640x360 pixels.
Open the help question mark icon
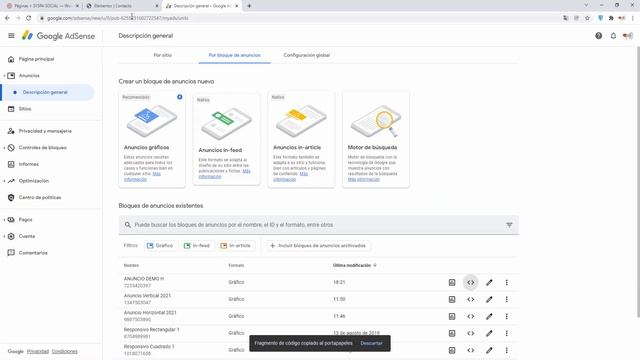point(598,36)
